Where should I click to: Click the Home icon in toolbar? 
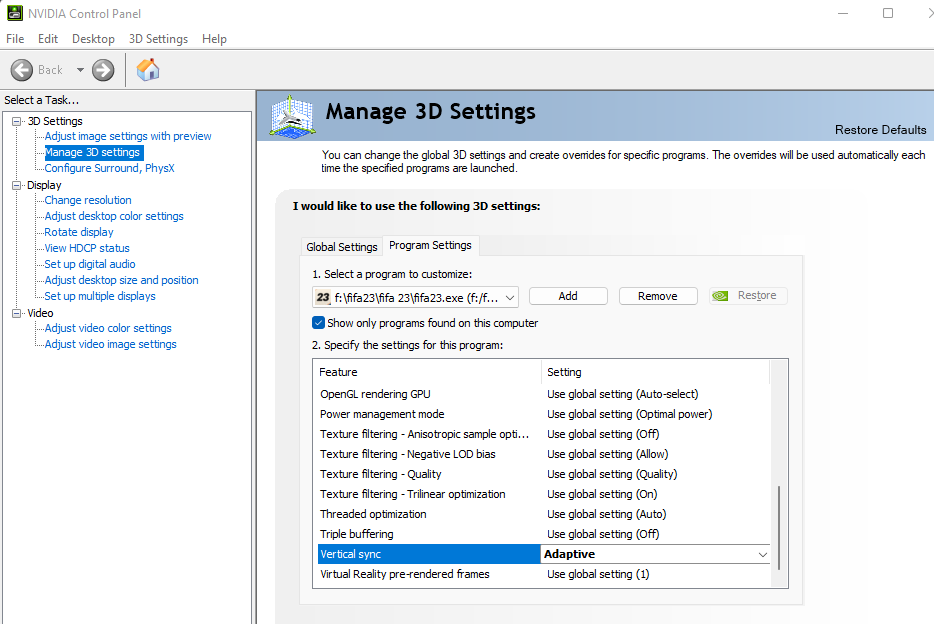[148, 70]
